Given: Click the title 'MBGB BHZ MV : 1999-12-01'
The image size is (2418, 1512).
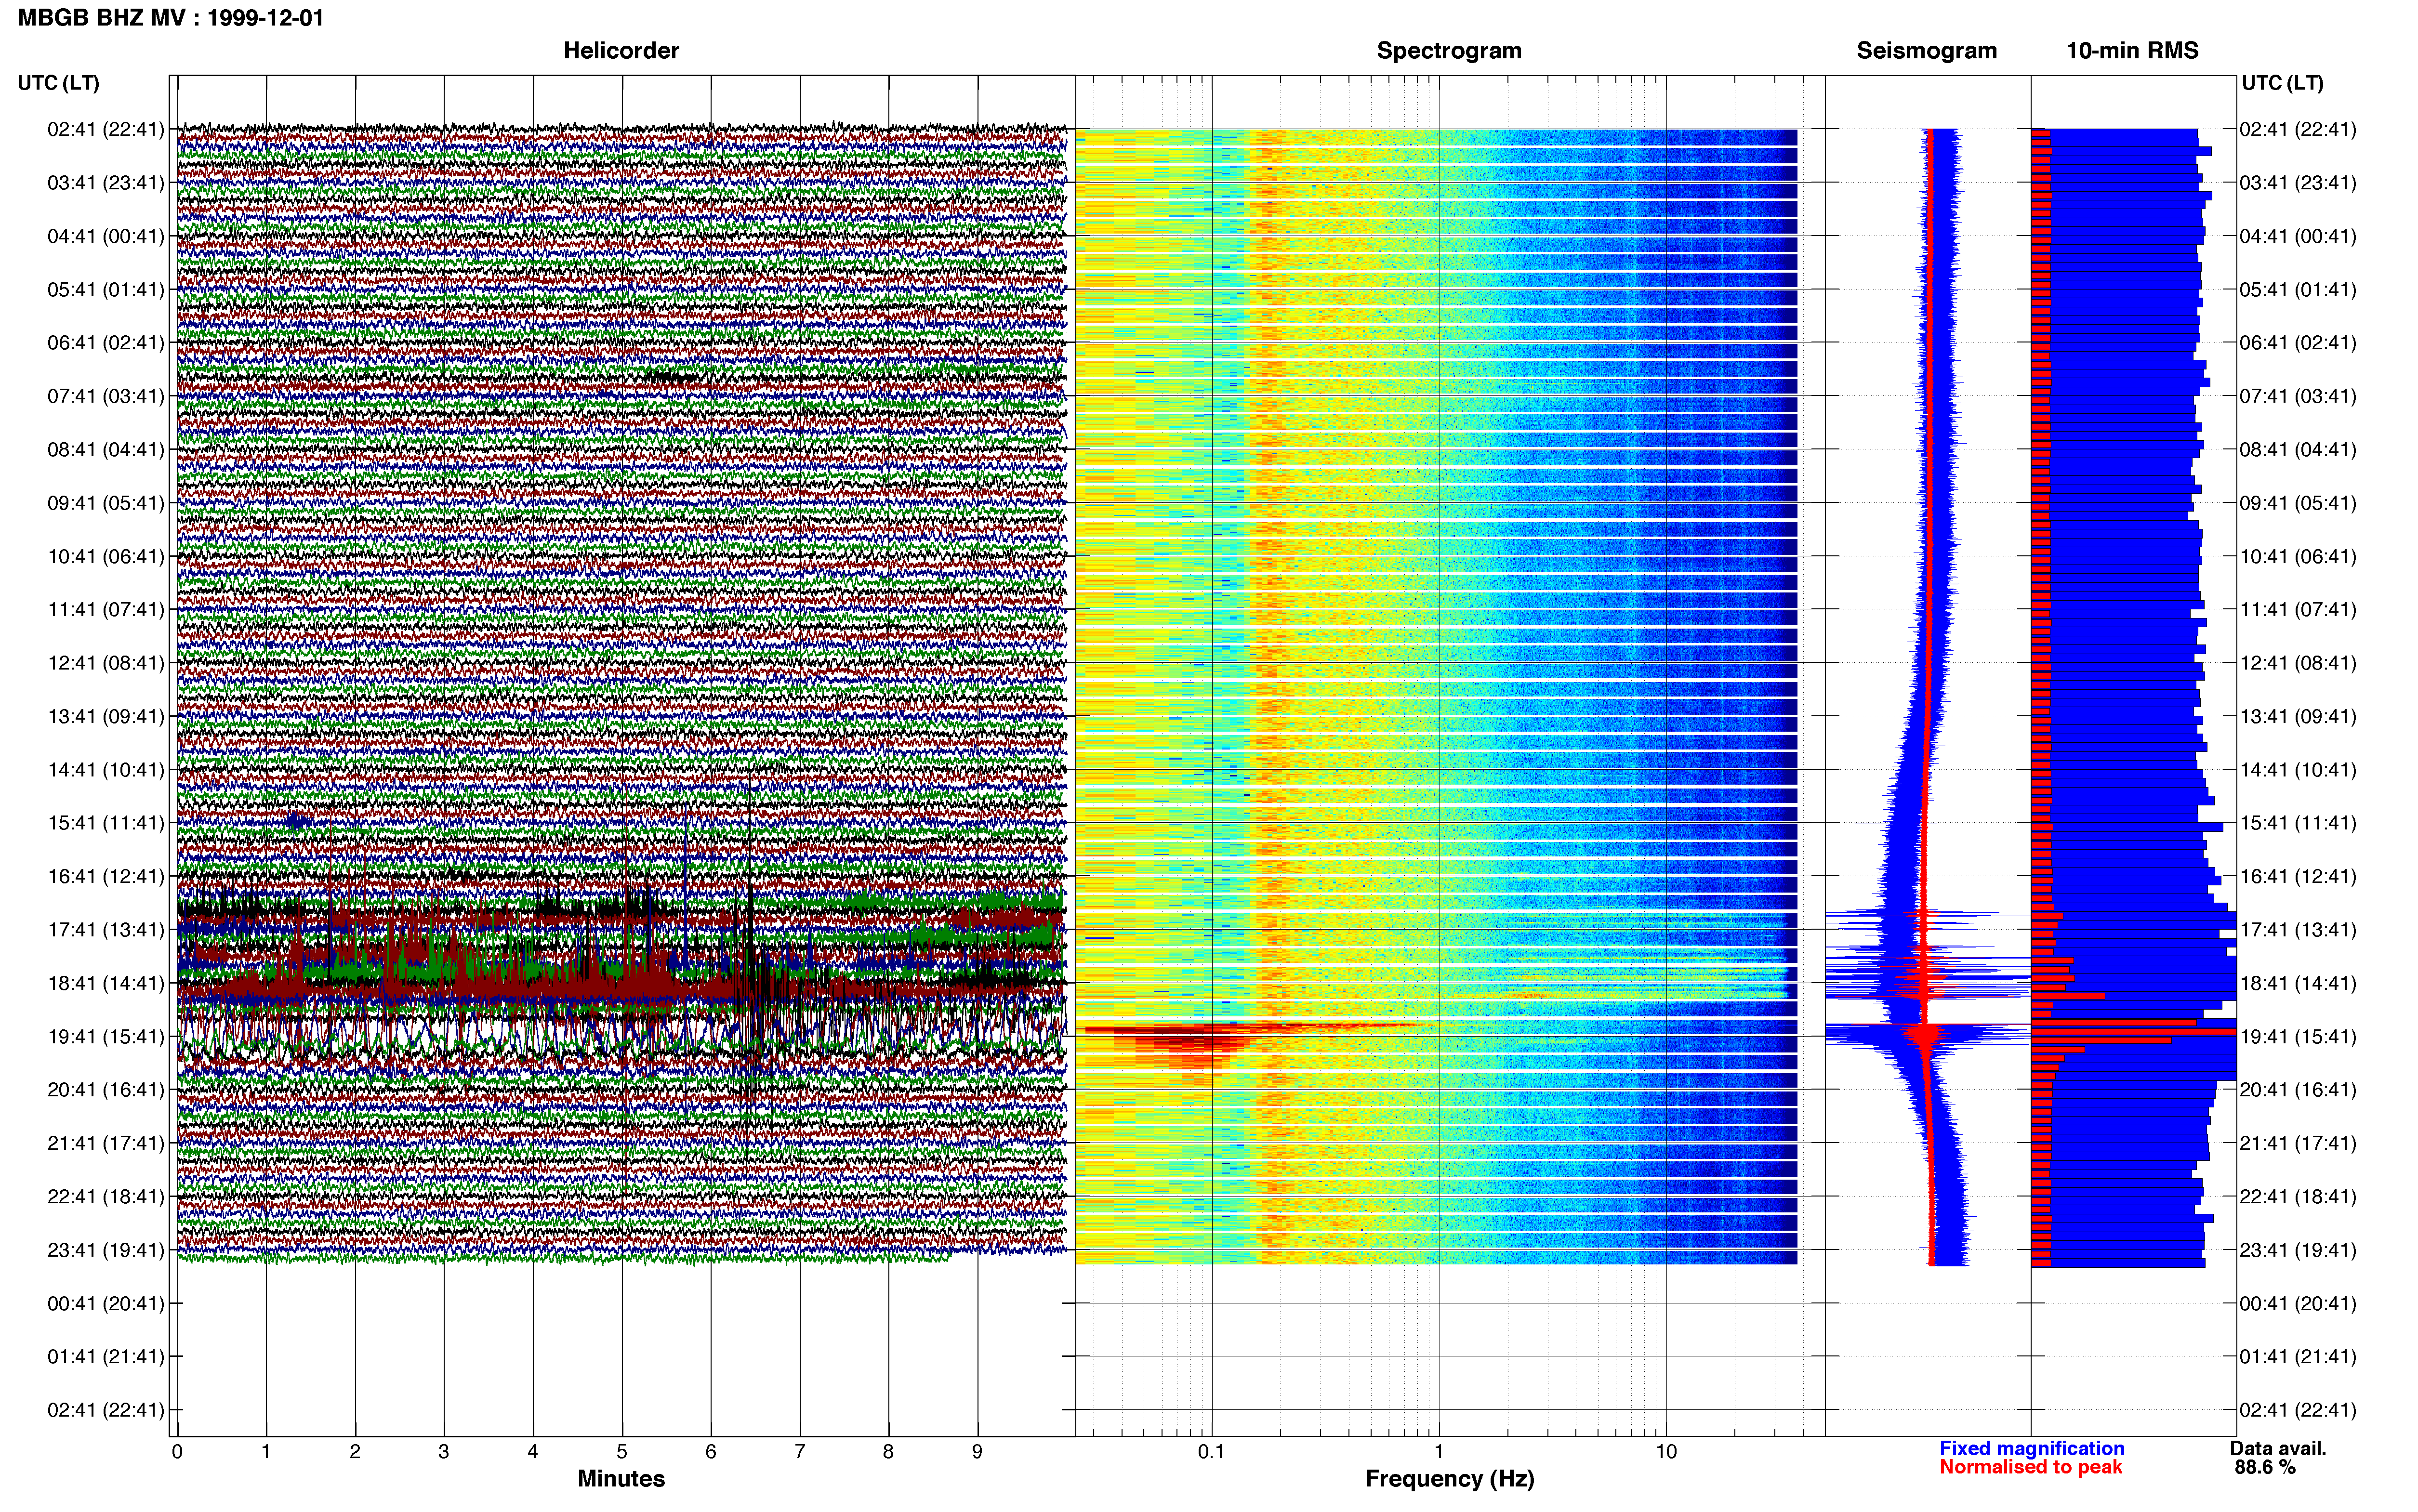Looking at the screenshot, I should tap(171, 18).
